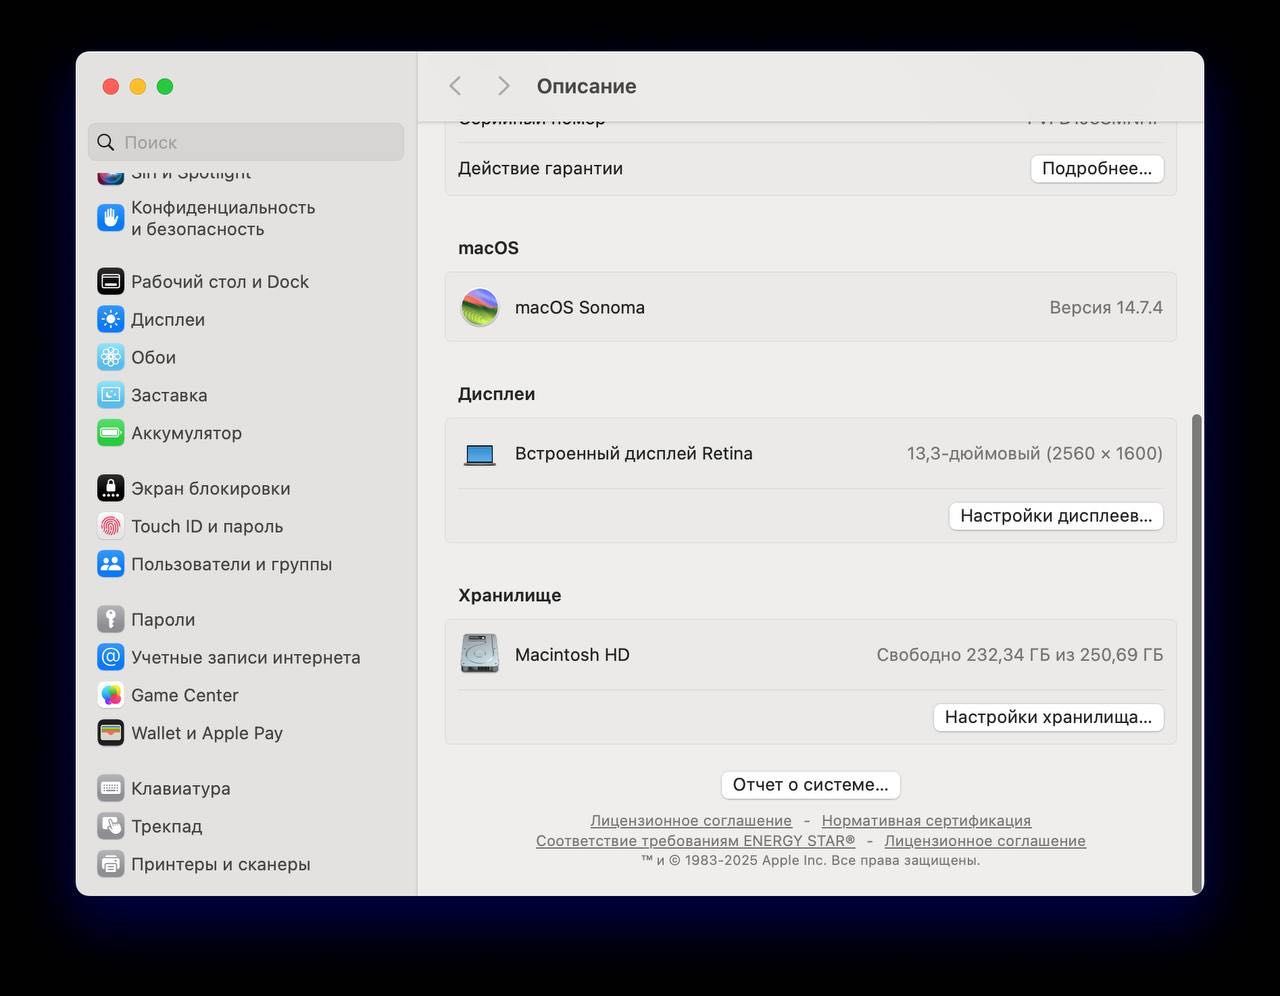
Task: Open the Клавиатура settings pane
Action: tap(246, 788)
